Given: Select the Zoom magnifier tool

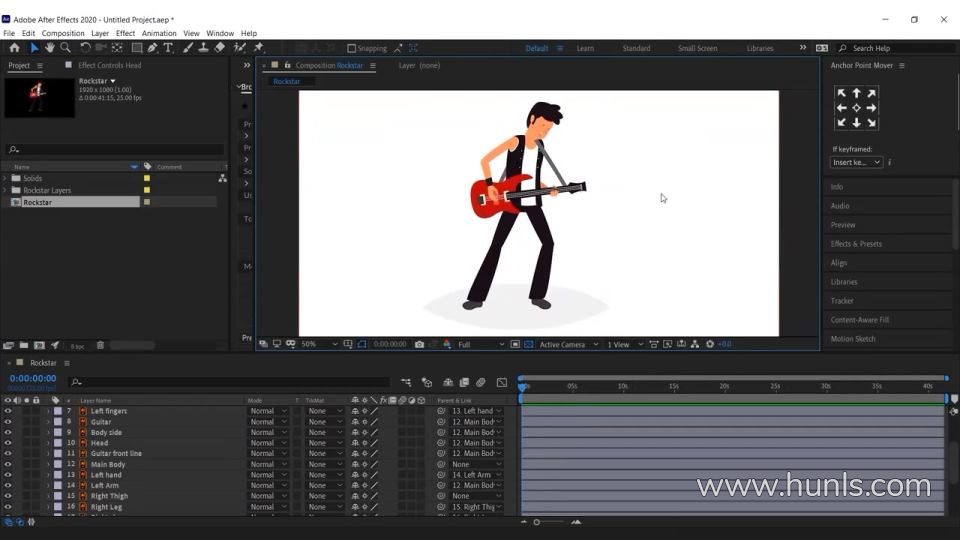Looking at the screenshot, I should (x=65, y=47).
